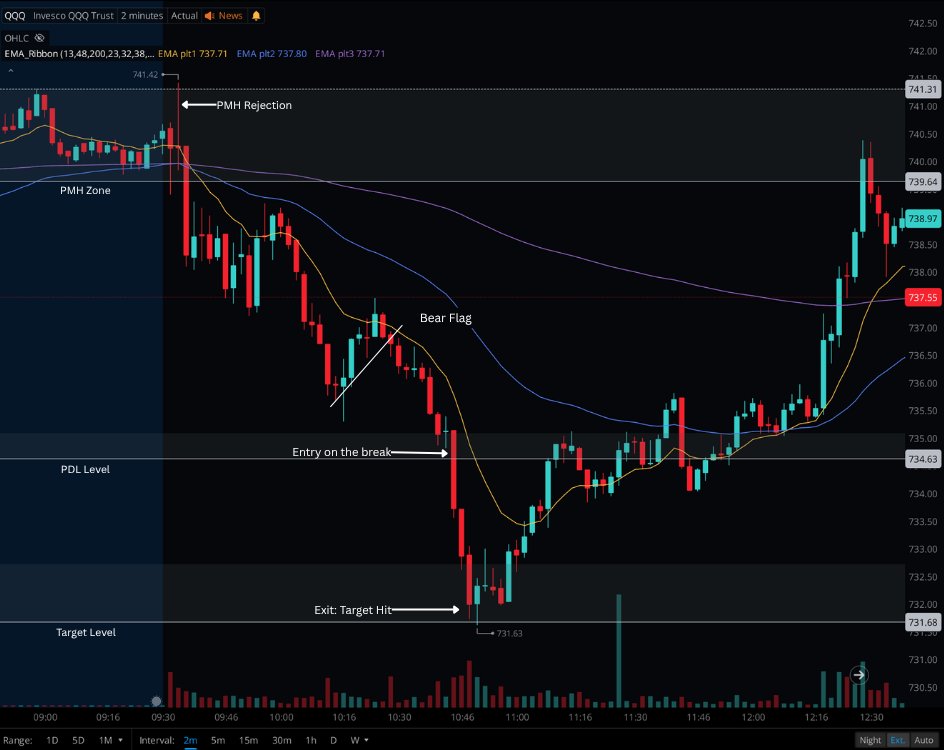Click the EMA plt2 737.80 value
This screenshot has height=750, width=944.
point(272,54)
